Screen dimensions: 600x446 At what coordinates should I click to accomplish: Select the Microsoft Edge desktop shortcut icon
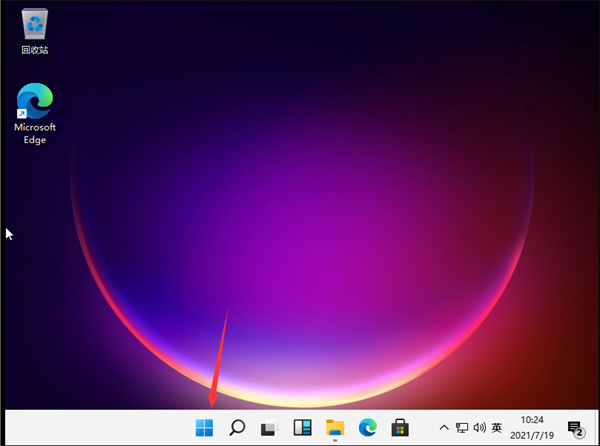click(35, 101)
